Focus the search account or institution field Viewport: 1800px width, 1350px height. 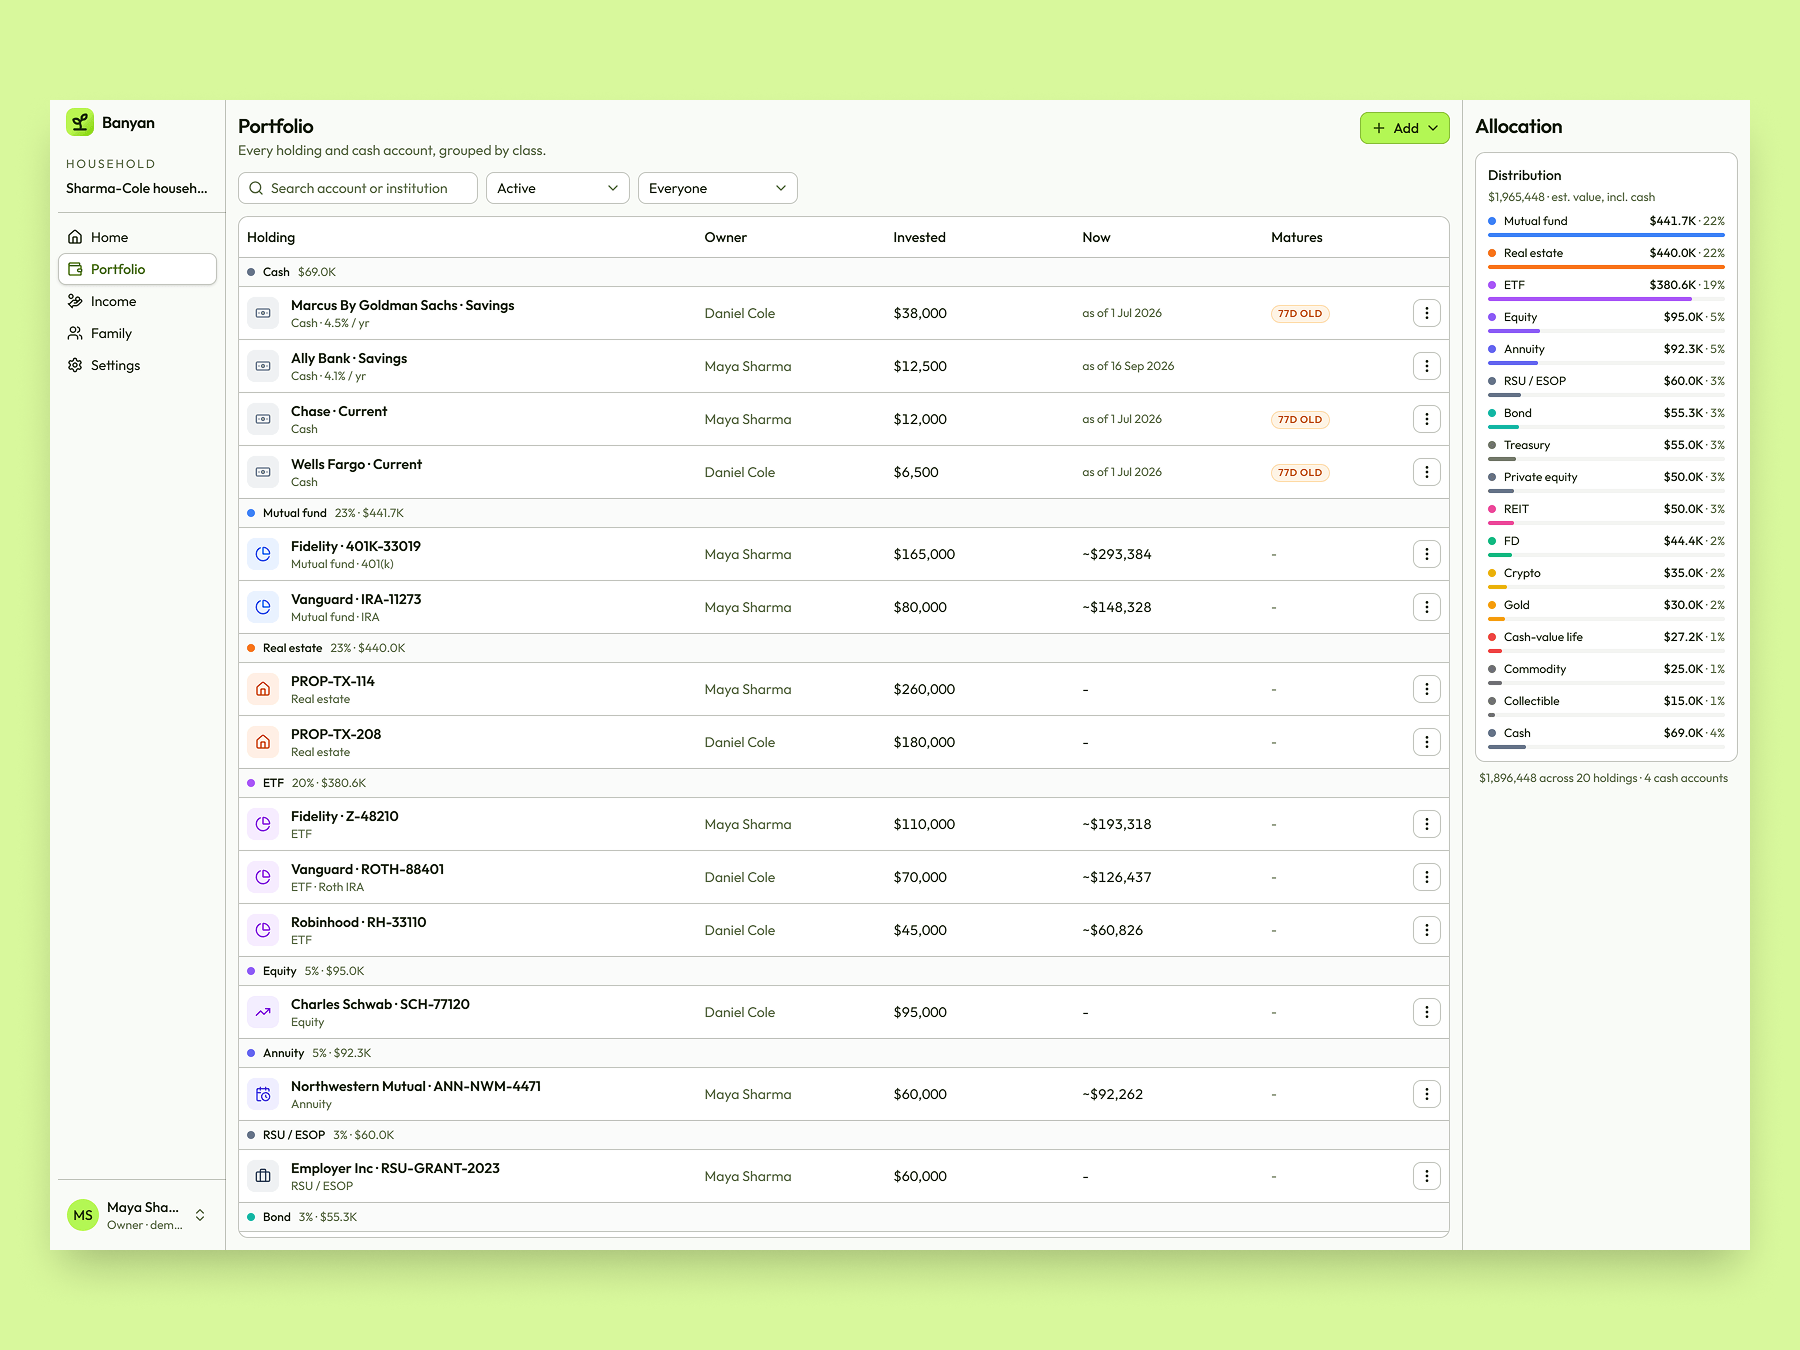358,188
